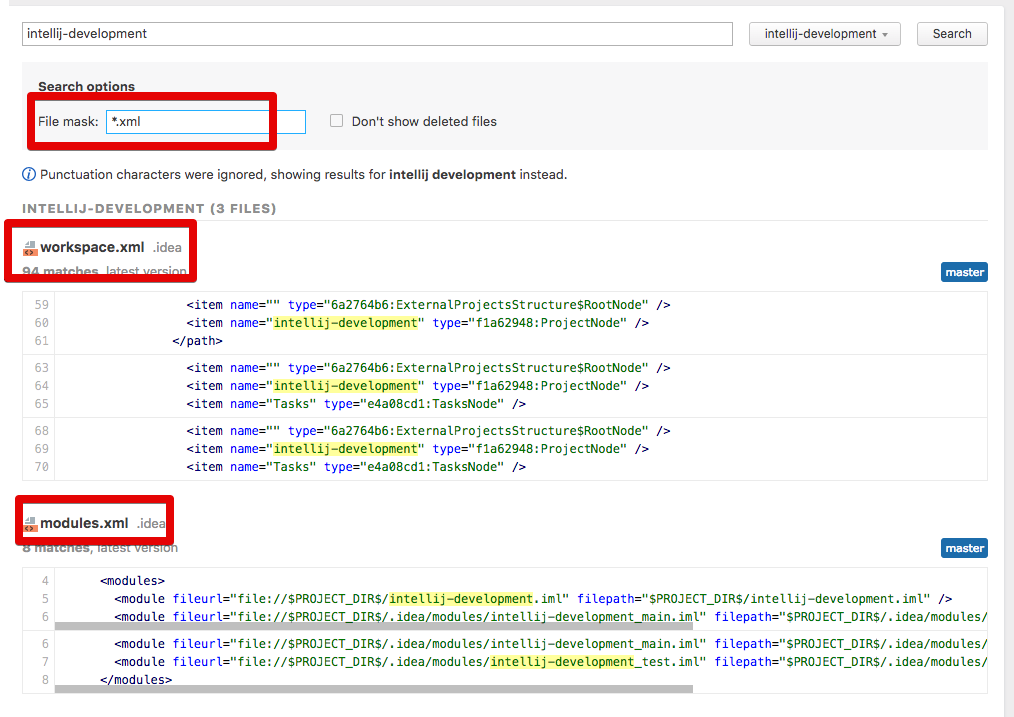Click the Search button
This screenshot has height=717, width=1014.
(952, 34)
